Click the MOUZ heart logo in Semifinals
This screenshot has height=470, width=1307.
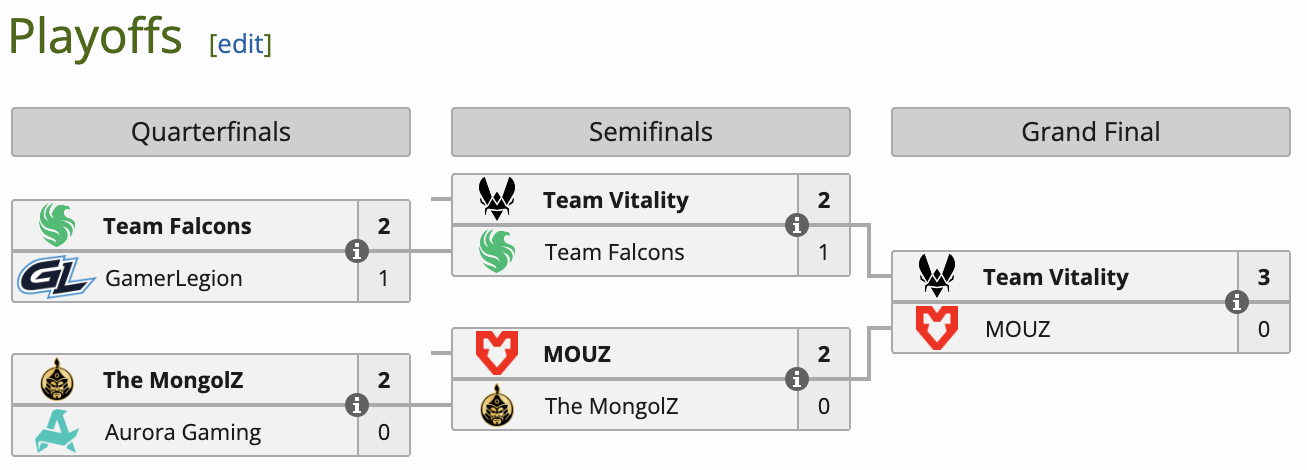pos(497,354)
